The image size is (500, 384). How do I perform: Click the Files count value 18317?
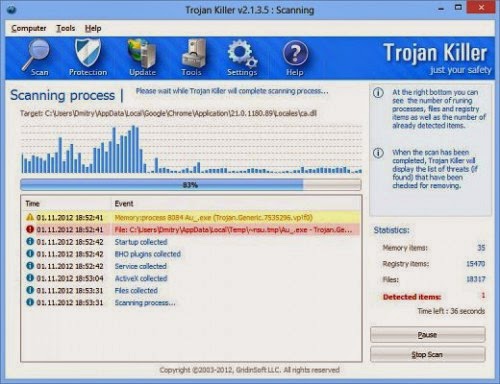point(475,279)
